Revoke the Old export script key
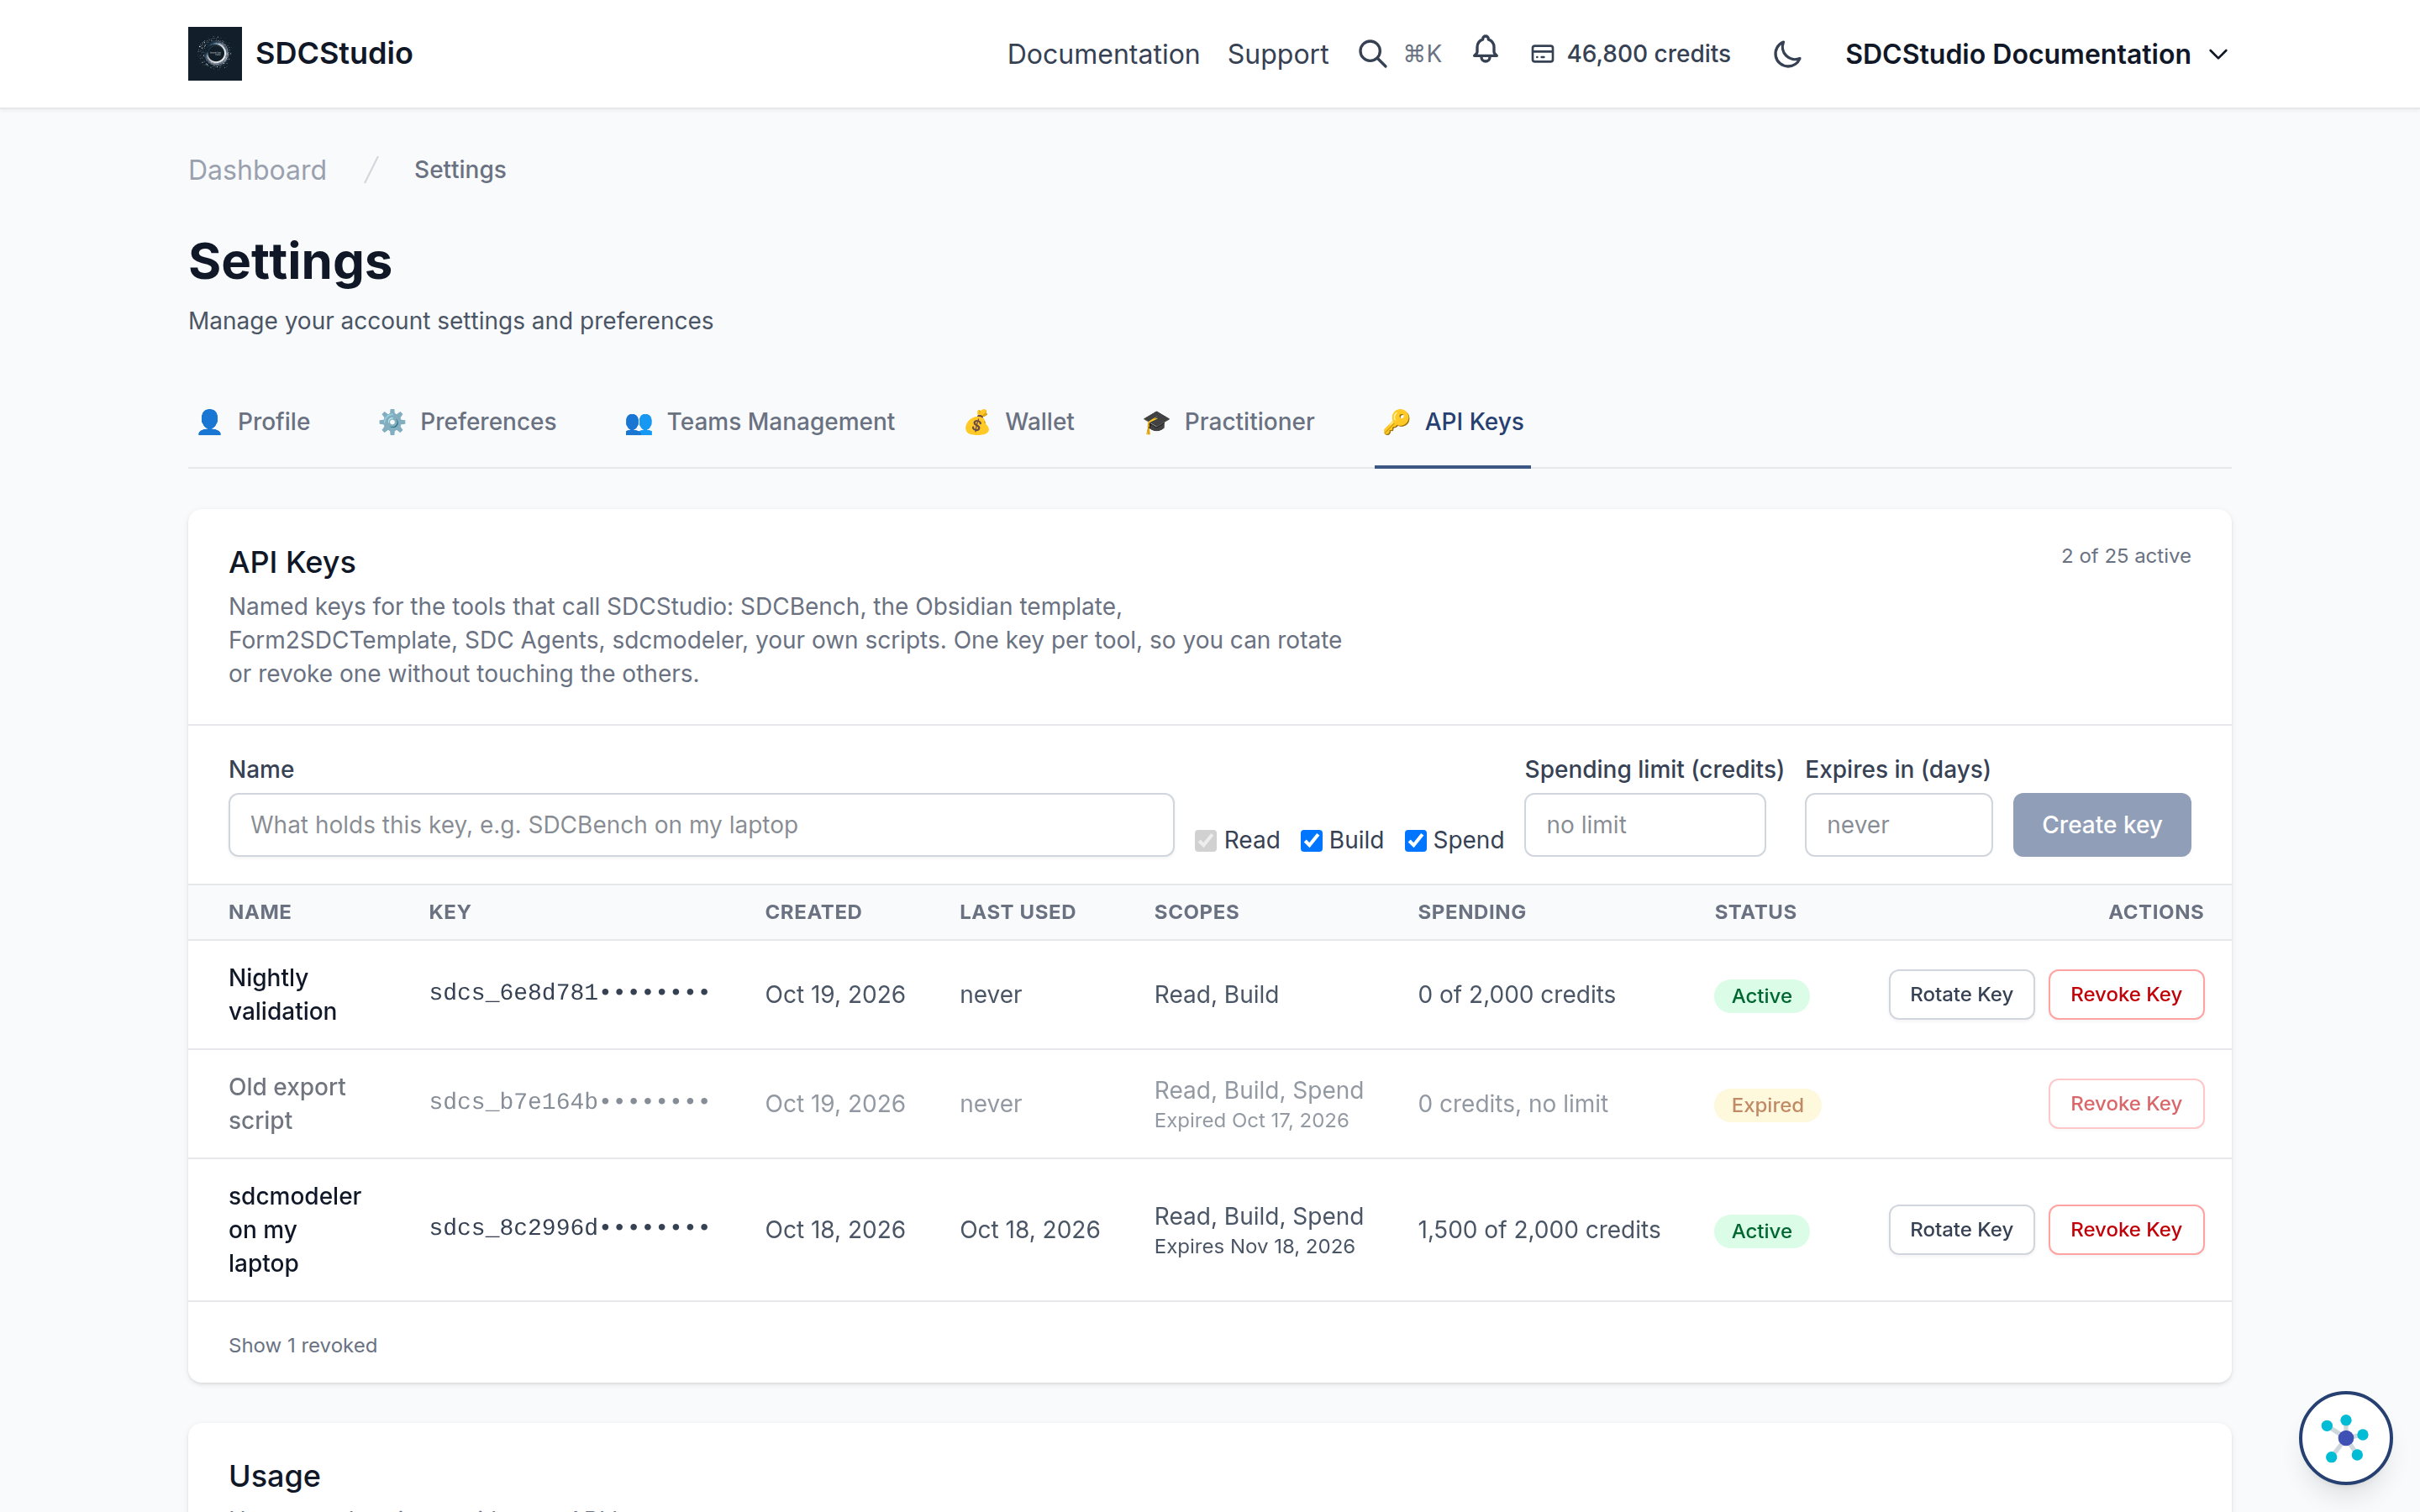This screenshot has width=2420, height=1512. pos(2125,1104)
